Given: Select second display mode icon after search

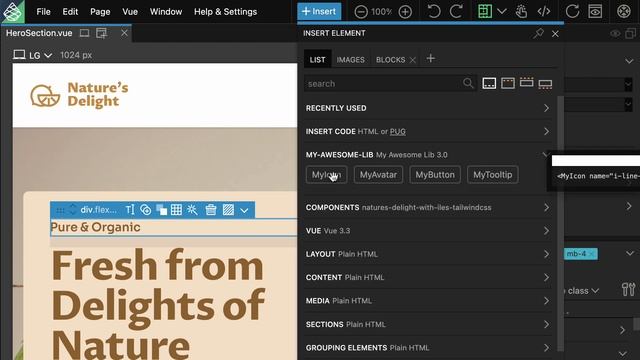Looking at the screenshot, I should (508, 83).
